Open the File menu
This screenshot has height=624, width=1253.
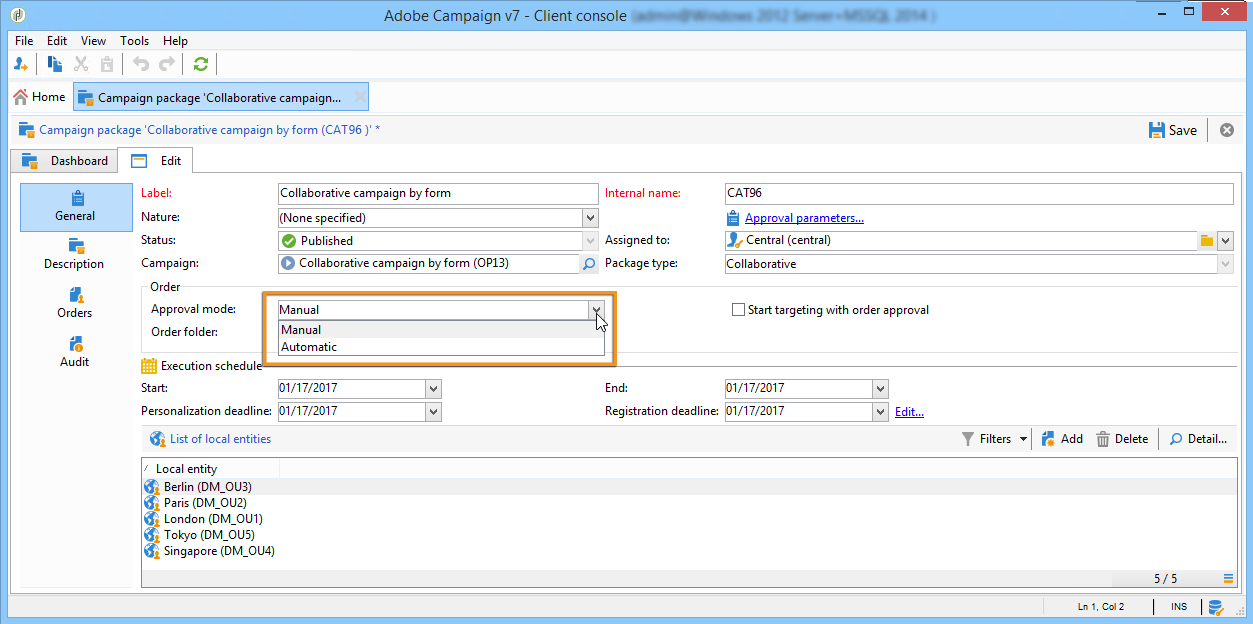[24, 41]
